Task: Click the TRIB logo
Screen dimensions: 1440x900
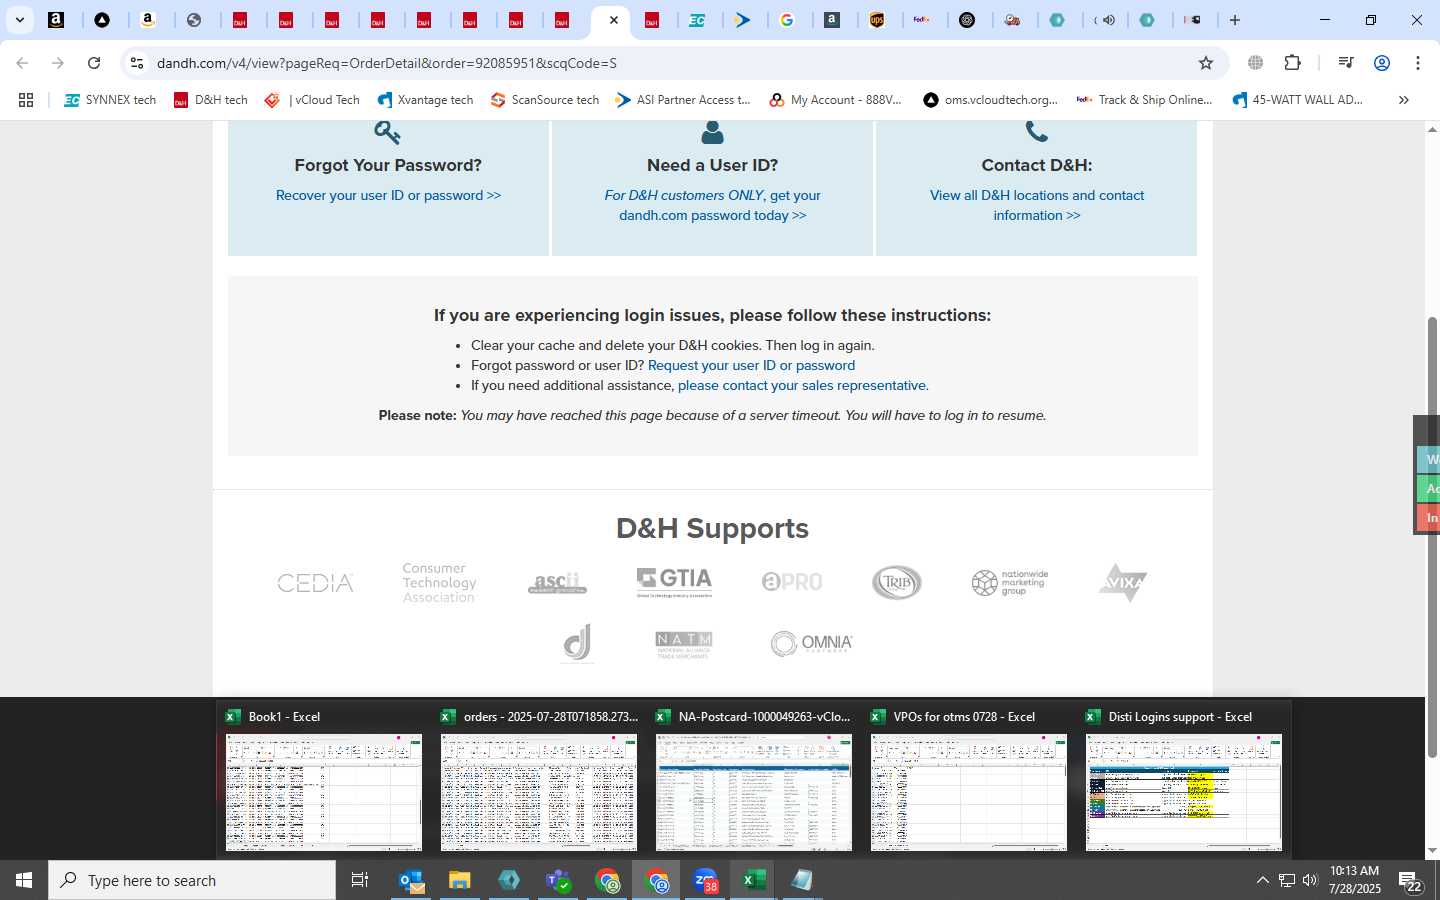Action: (x=897, y=582)
